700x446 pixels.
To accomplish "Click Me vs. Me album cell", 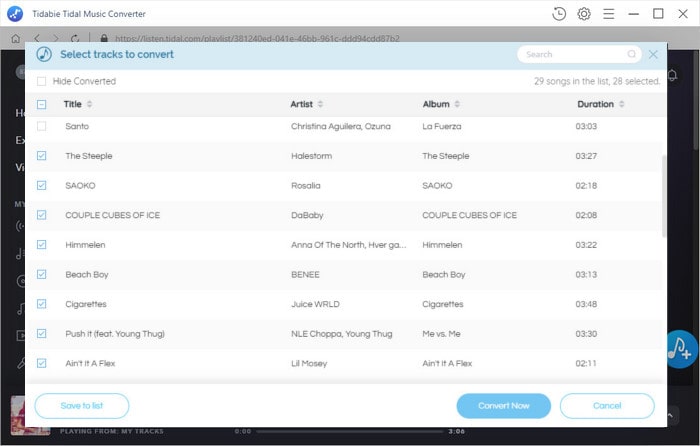I will (x=441, y=334).
